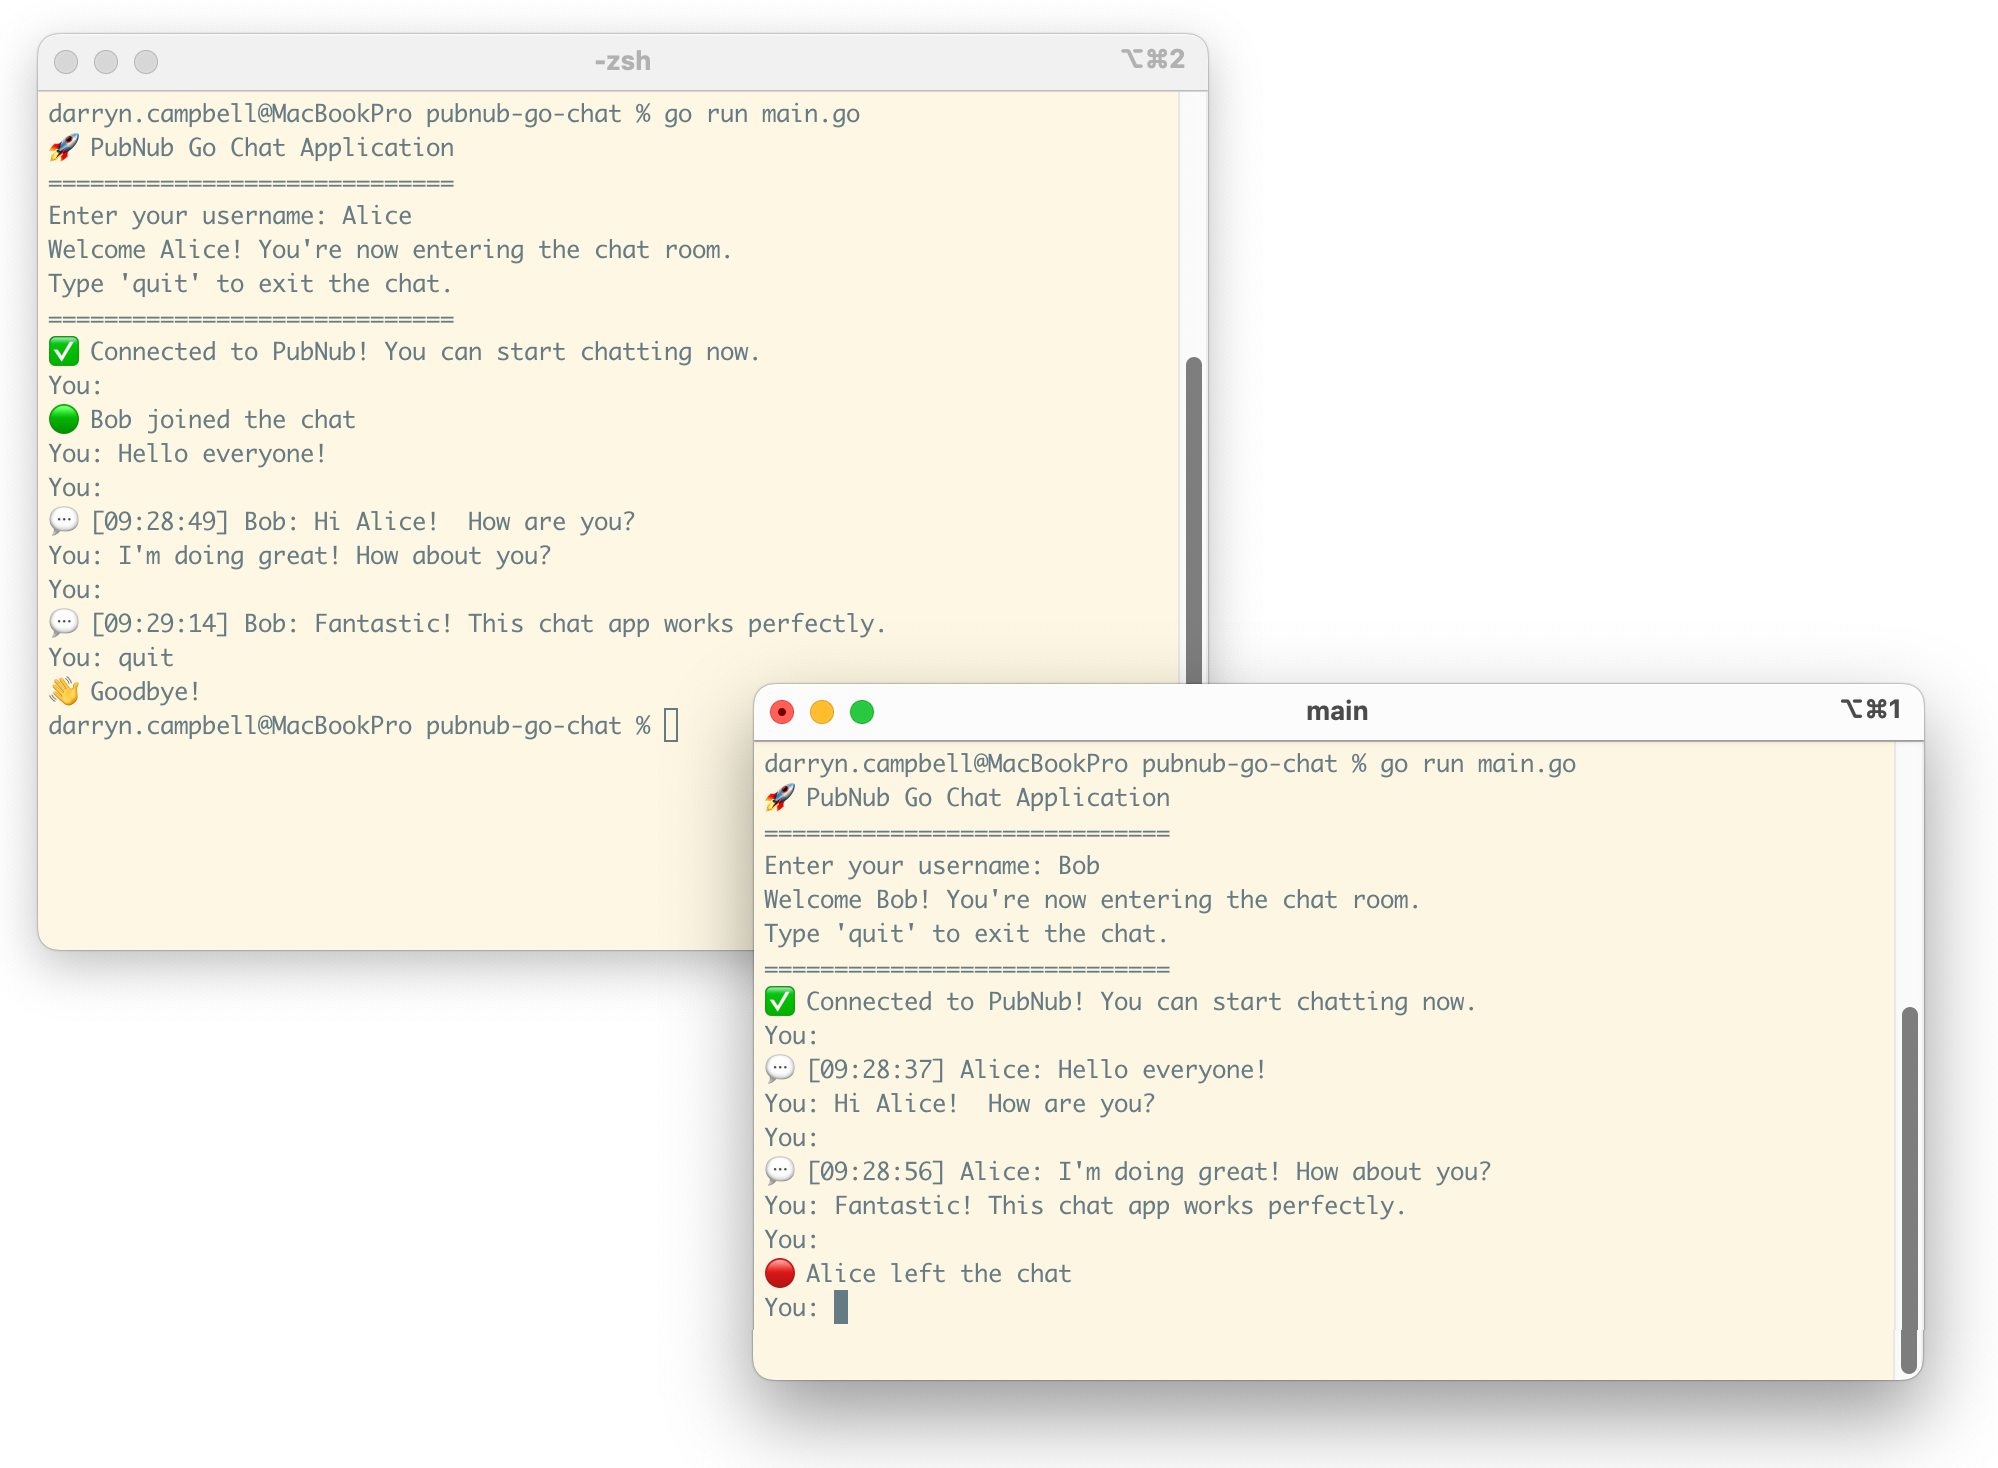Viewport: 1998px width, 1468px height.
Task: Click the -zsh window title
Action: click(x=622, y=61)
